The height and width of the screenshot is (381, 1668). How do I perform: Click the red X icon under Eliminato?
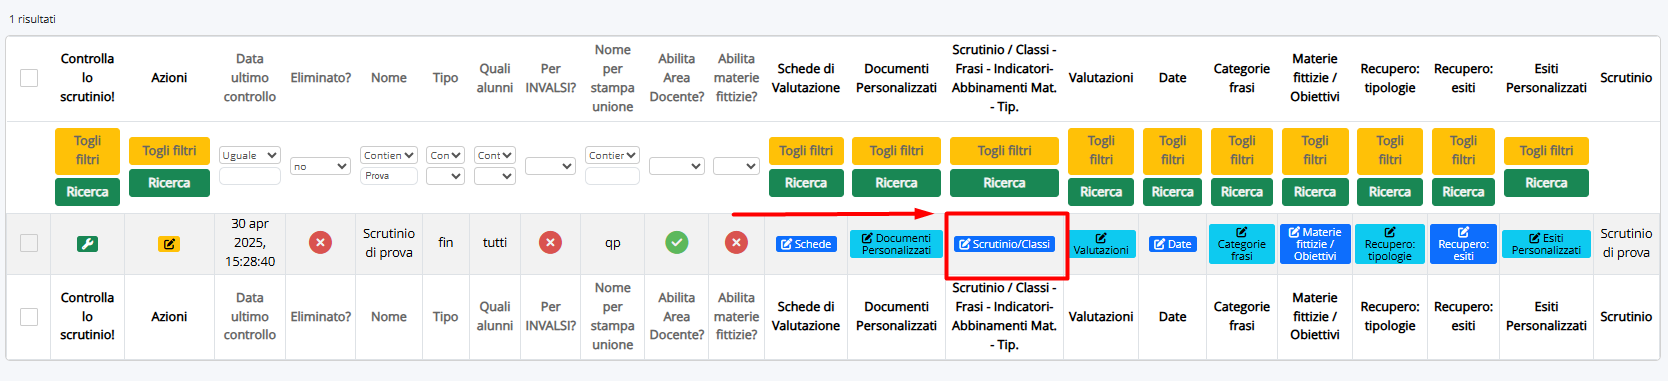pos(320,242)
